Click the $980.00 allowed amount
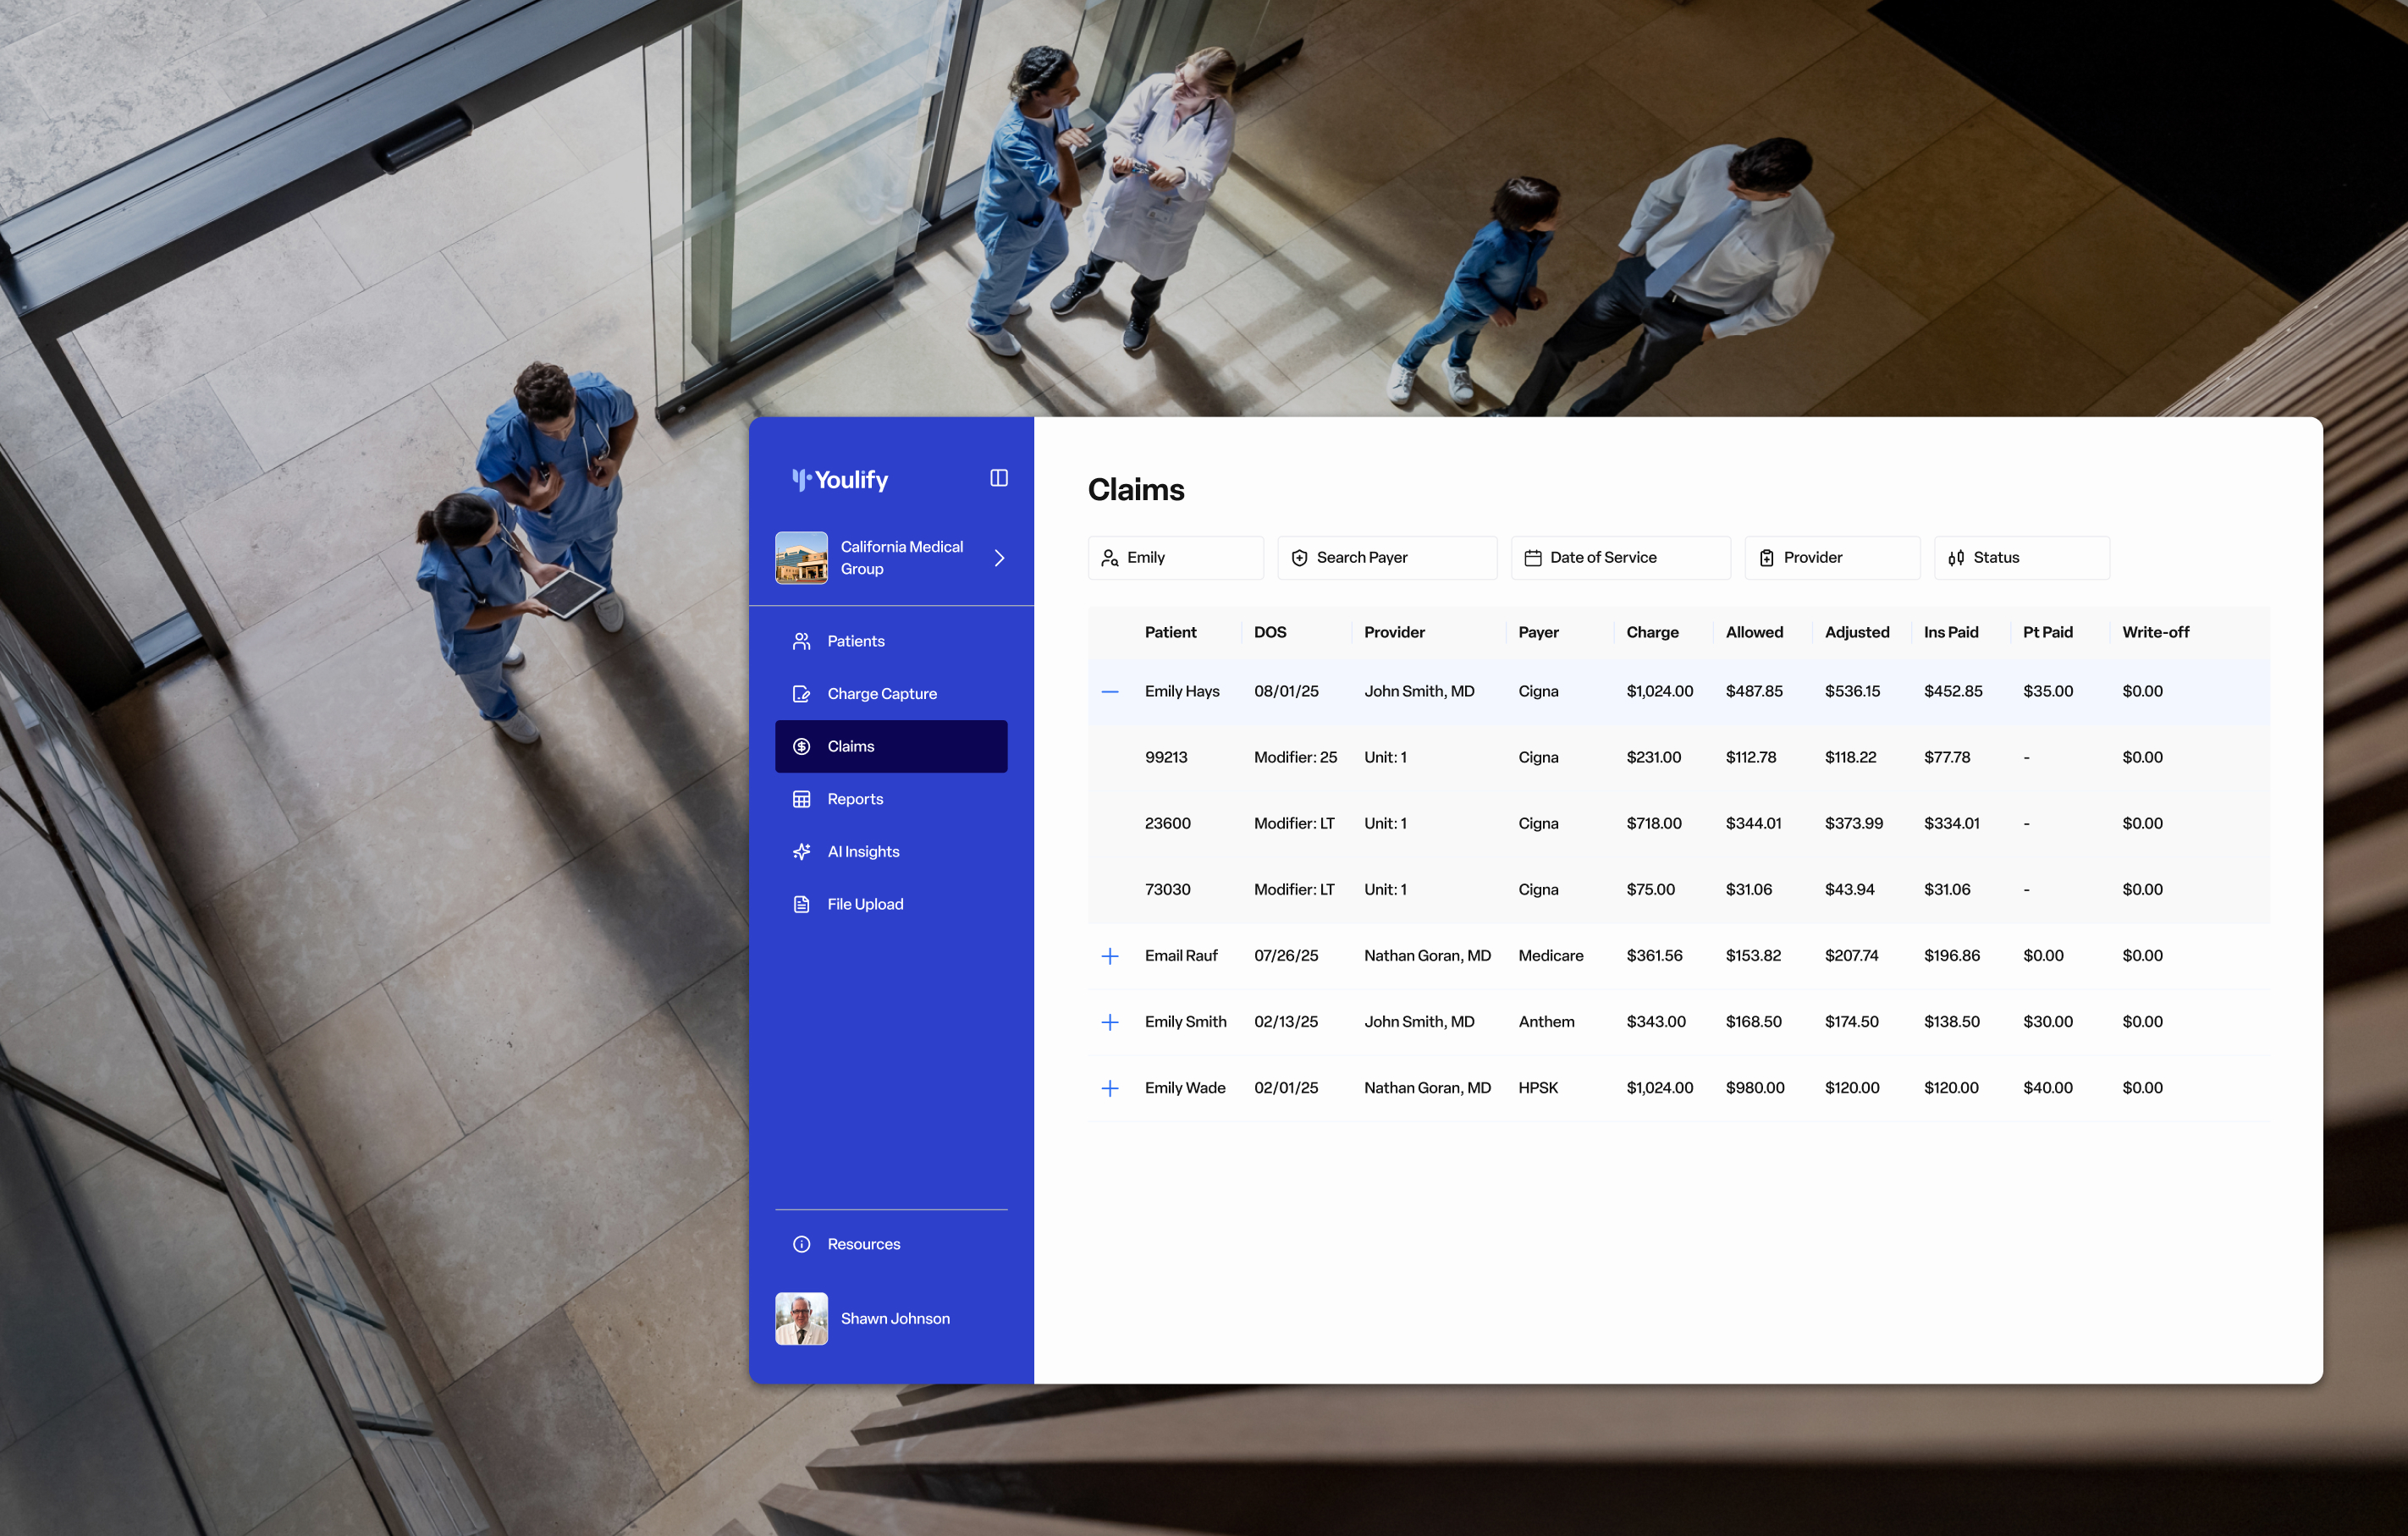Screen dimensions: 2408x1536 pos(1755,1088)
